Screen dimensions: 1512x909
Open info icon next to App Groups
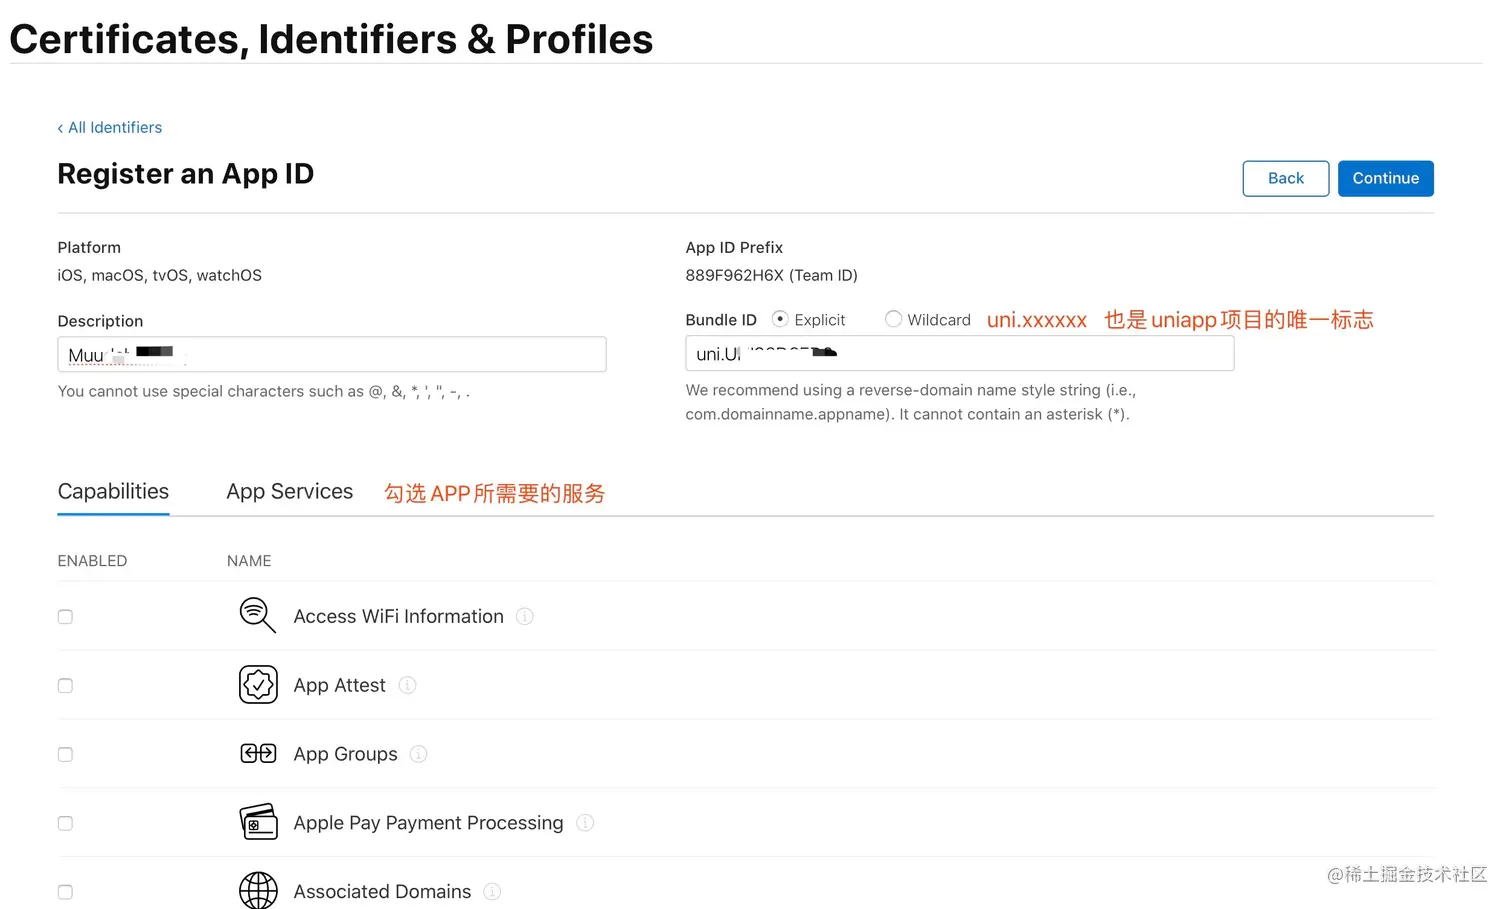pyautogui.click(x=419, y=754)
